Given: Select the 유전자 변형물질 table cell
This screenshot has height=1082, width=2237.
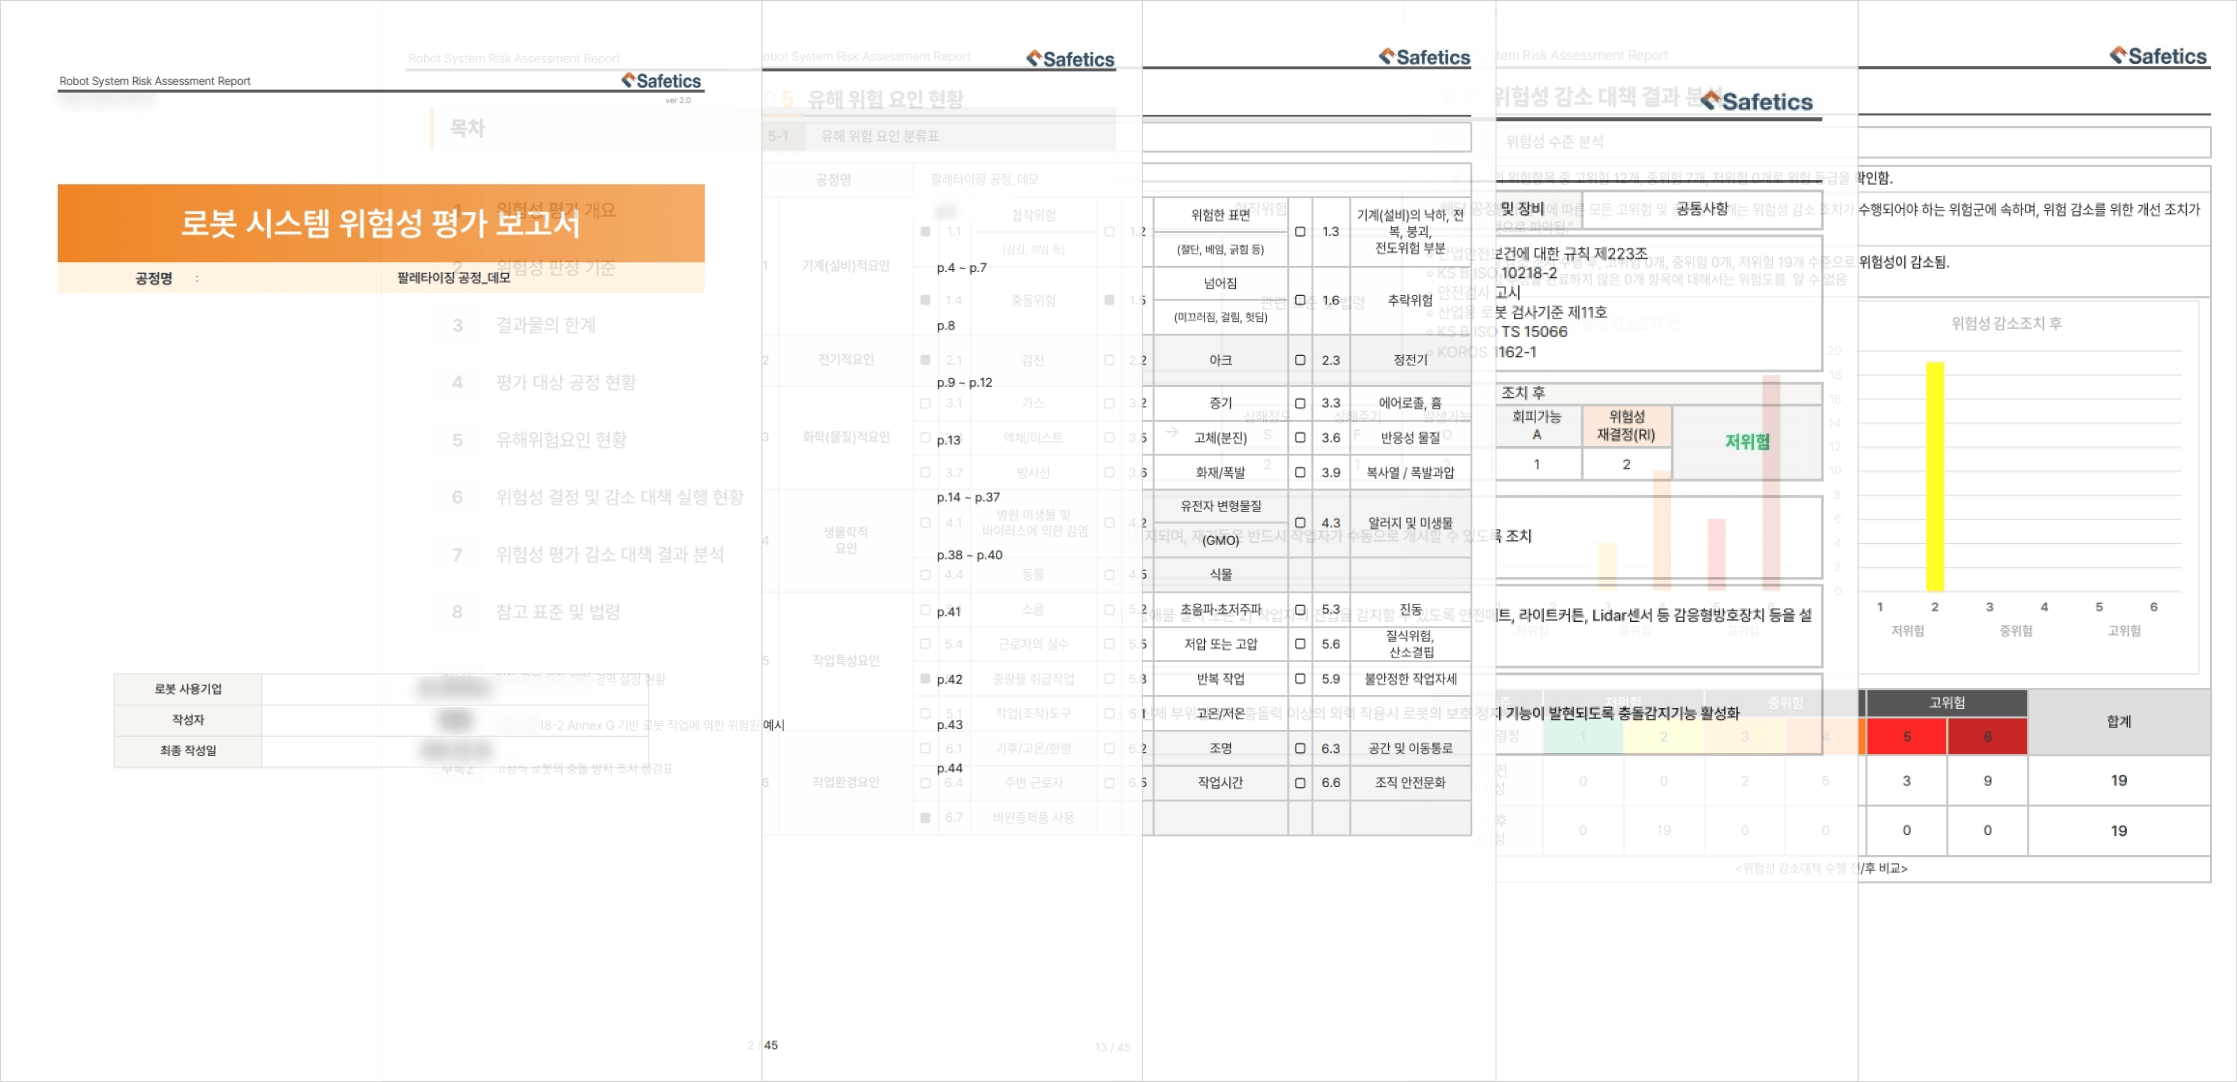Looking at the screenshot, I should (x=1220, y=506).
